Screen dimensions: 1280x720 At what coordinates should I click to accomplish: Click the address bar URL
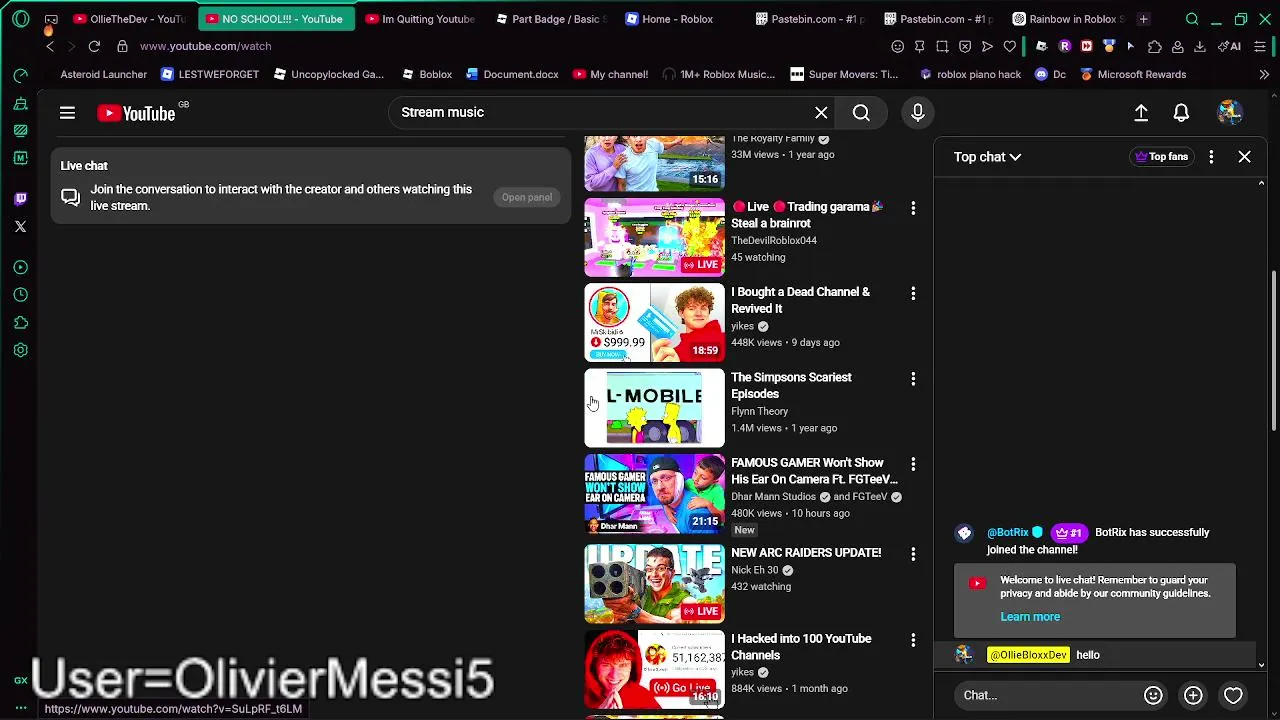coord(206,46)
